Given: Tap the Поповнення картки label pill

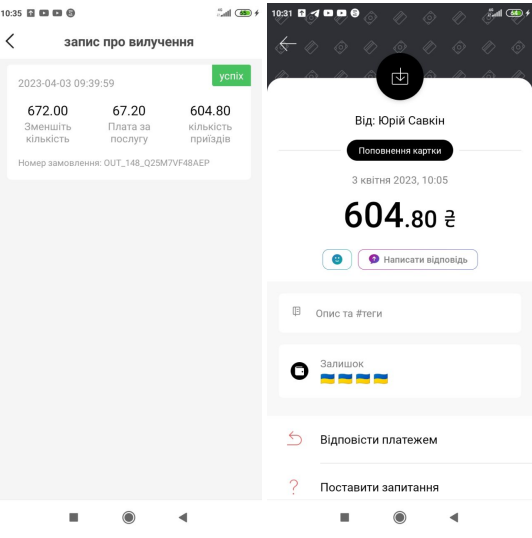Looking at the screenshot, I should click(400, 150).
